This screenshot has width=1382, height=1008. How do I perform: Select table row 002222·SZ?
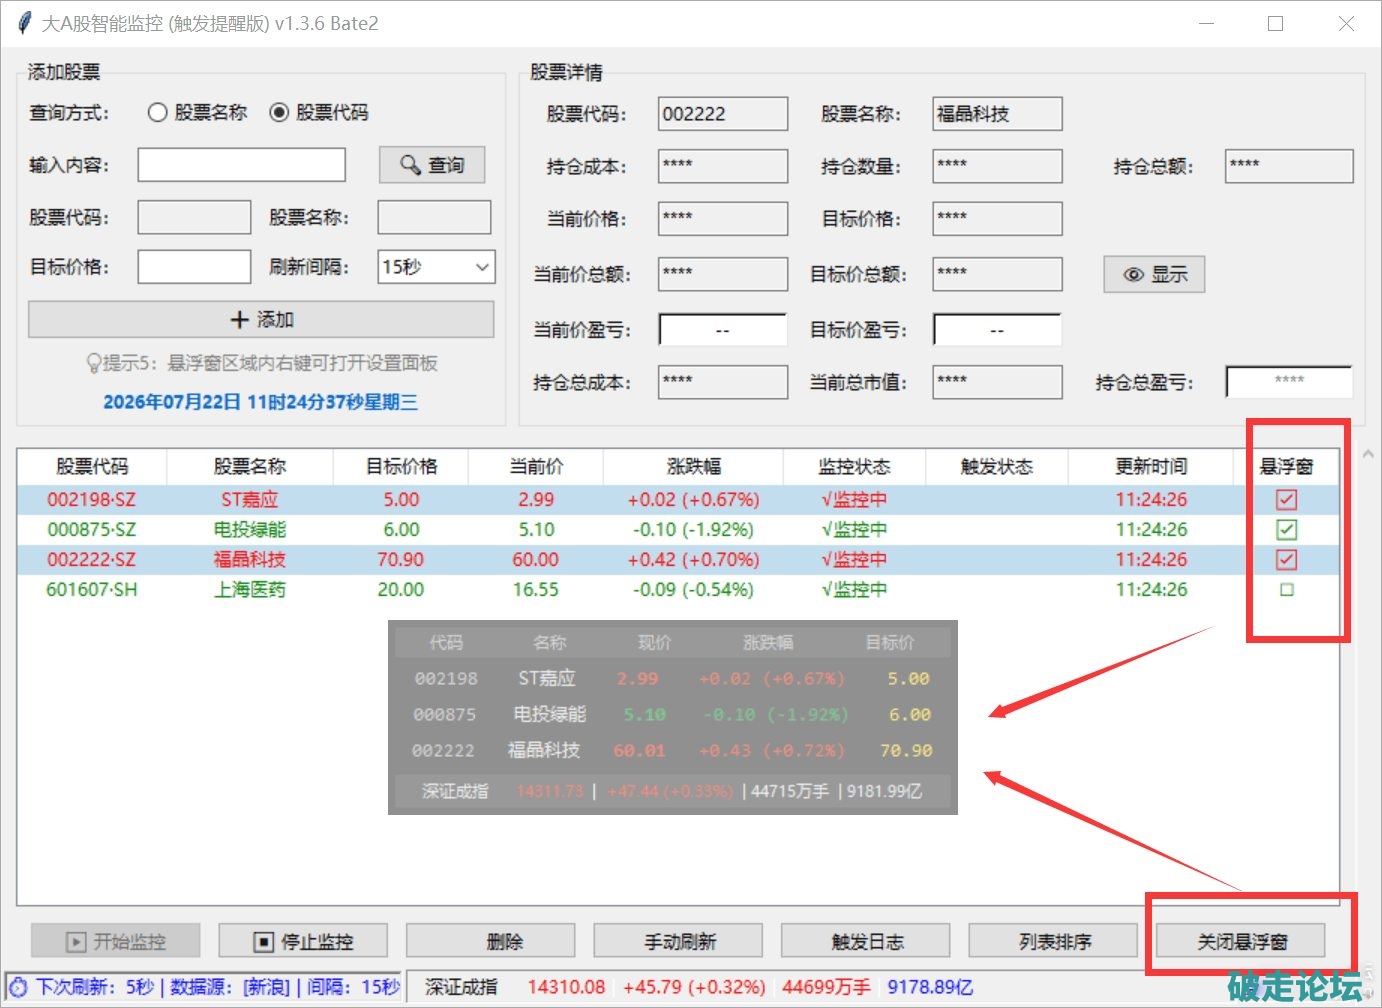tap(678, 560)
